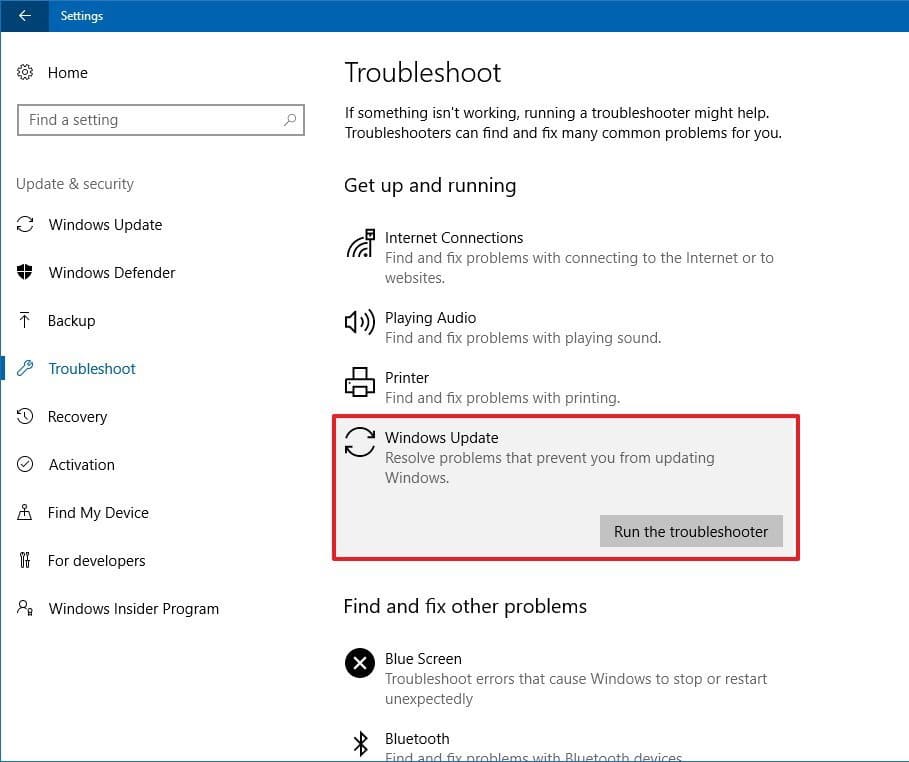Screen dimensions: 909x762
Task: Click the Find My Device person icon
Action: pos(24,512)
